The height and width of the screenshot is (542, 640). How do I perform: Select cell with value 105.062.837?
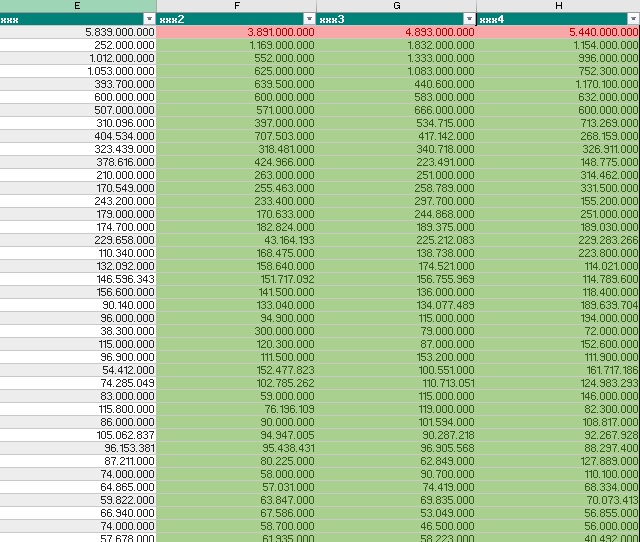78,435
